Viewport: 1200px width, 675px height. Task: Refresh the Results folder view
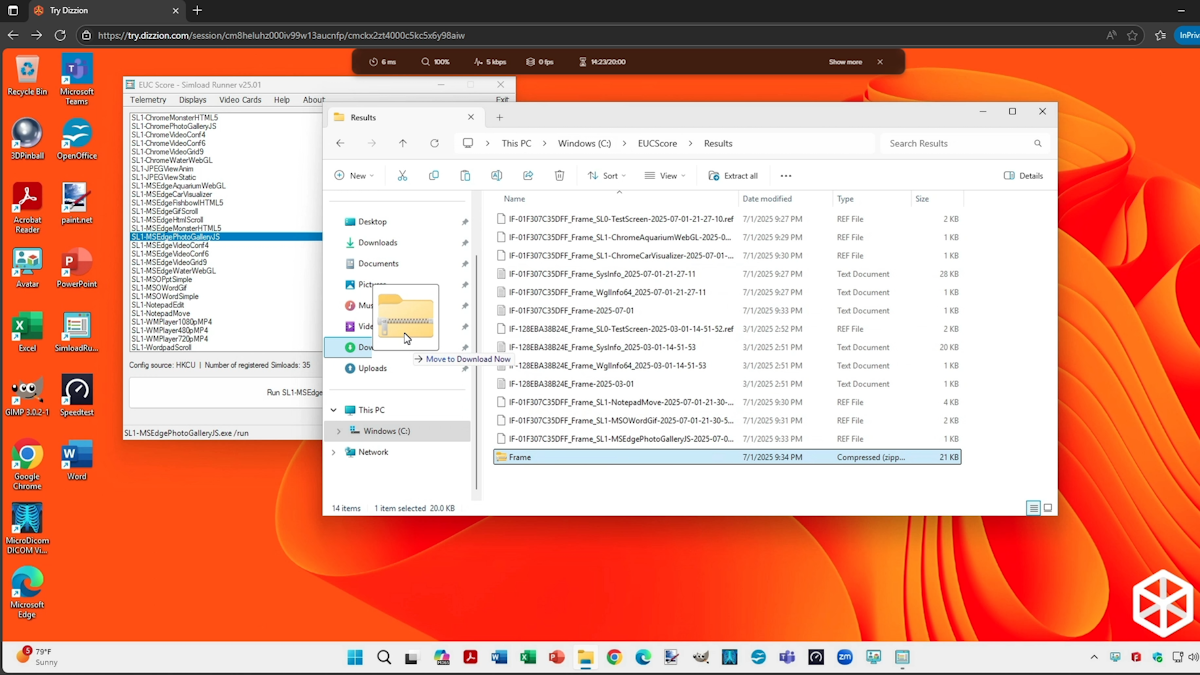coord(434,144)
